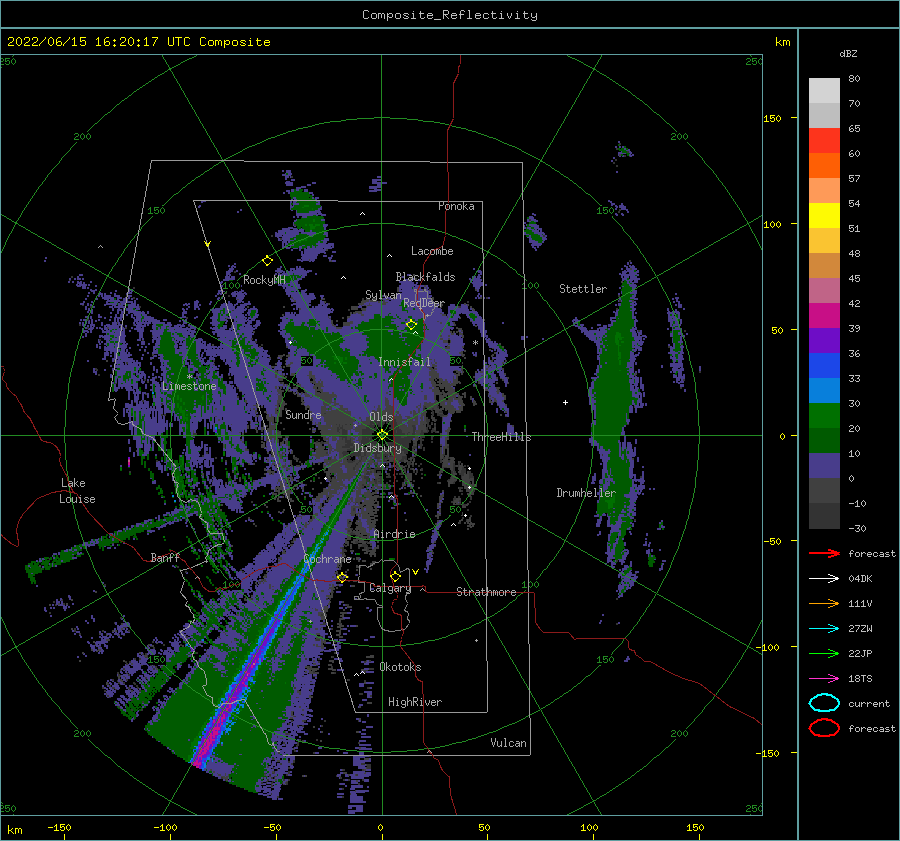900x841 pixels.
Task: Click the yellow diamond marker above Calgary
Action: pos(395,576)
